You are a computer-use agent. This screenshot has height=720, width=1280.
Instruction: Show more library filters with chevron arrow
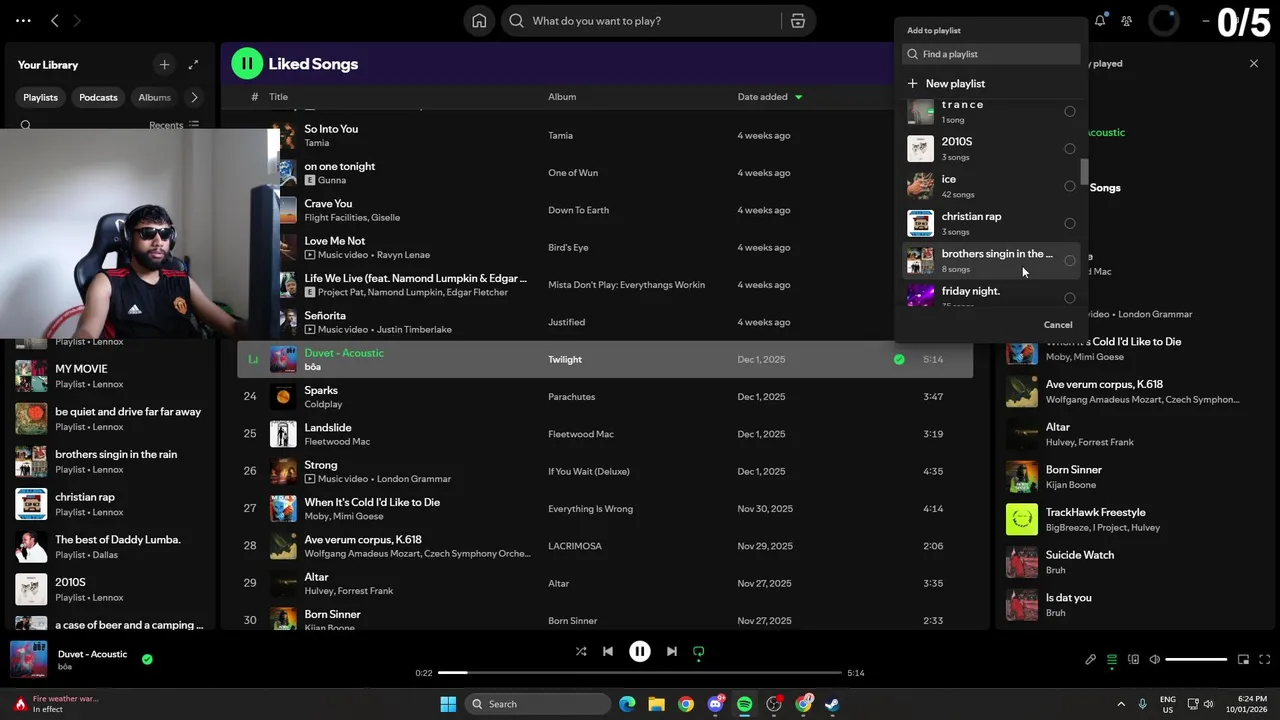click(194, 97)
